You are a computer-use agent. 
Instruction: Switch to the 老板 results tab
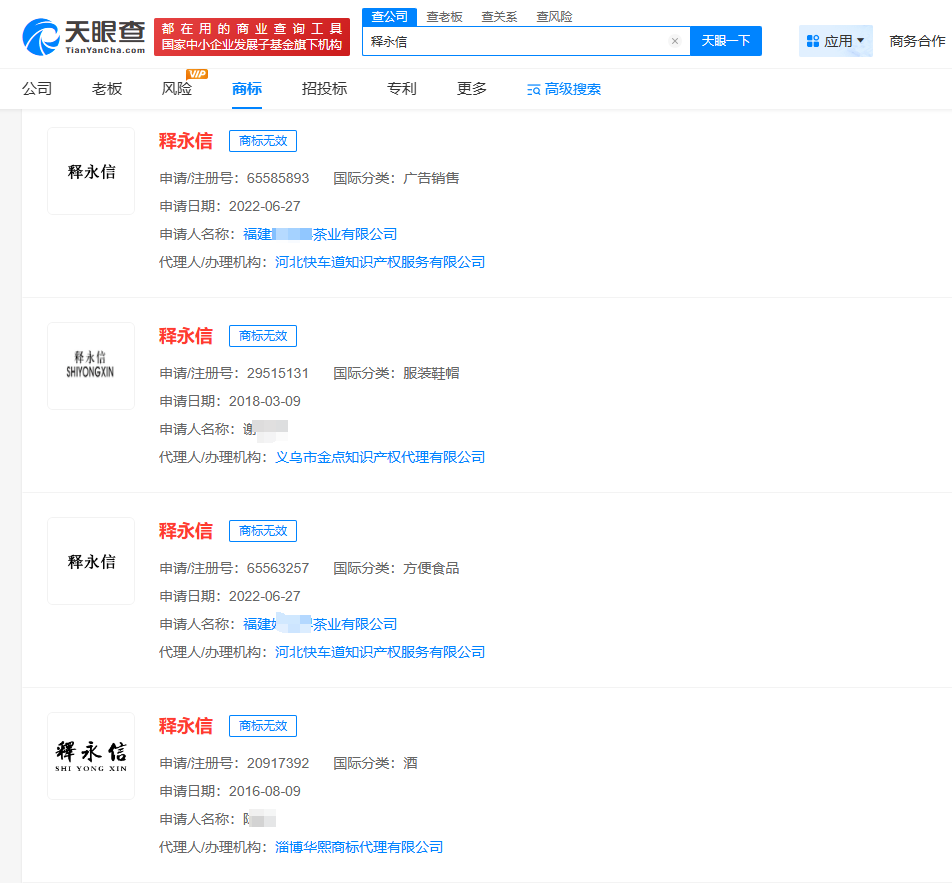(107, 89)
